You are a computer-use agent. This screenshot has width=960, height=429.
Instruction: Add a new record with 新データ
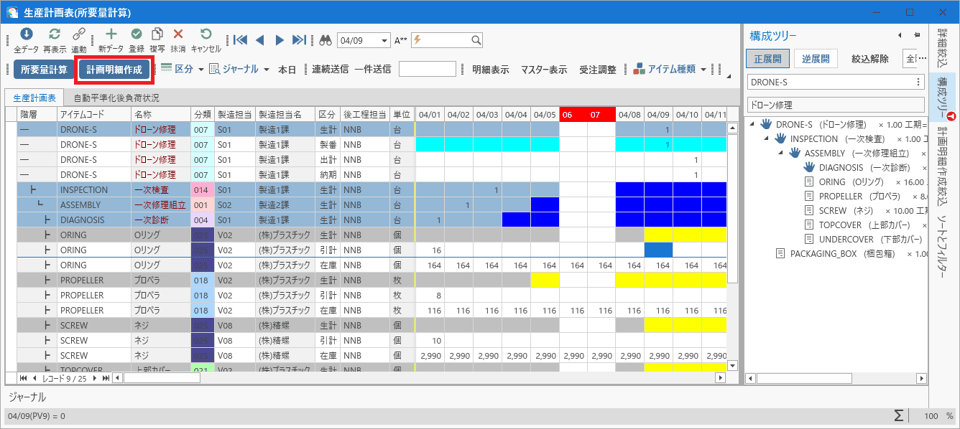[111, 35]
